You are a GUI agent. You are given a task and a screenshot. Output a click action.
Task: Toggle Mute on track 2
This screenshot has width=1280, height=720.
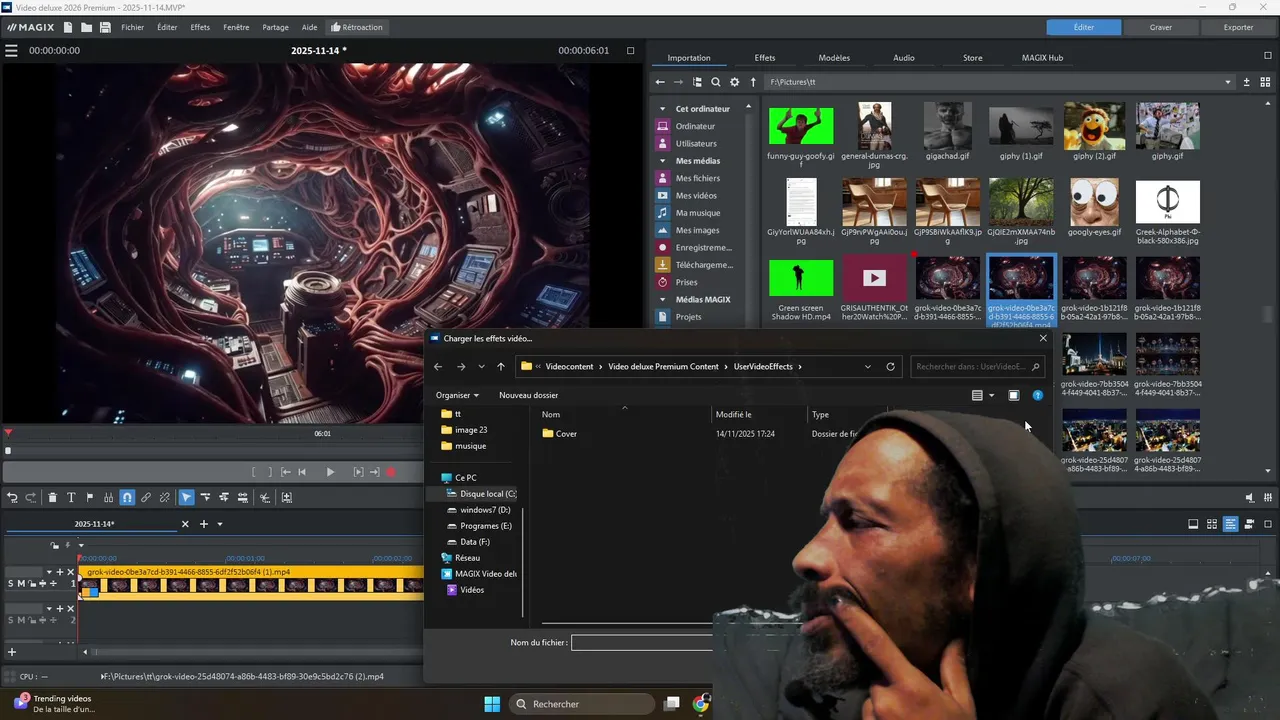[x=22, y=620]
